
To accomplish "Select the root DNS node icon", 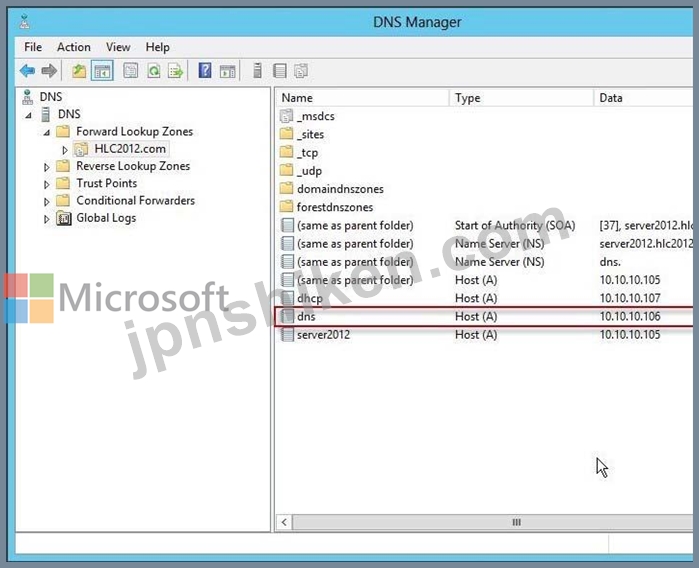I will click(x=28, y=97).
